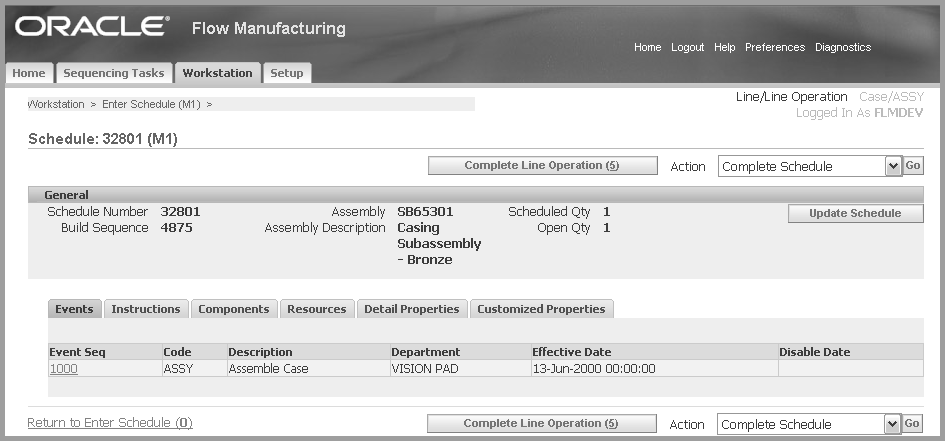This screenshot has height=441, width=945.
Task: Click Enter Schedule (M1) breadcrumb
Action: tap(151, 104)
